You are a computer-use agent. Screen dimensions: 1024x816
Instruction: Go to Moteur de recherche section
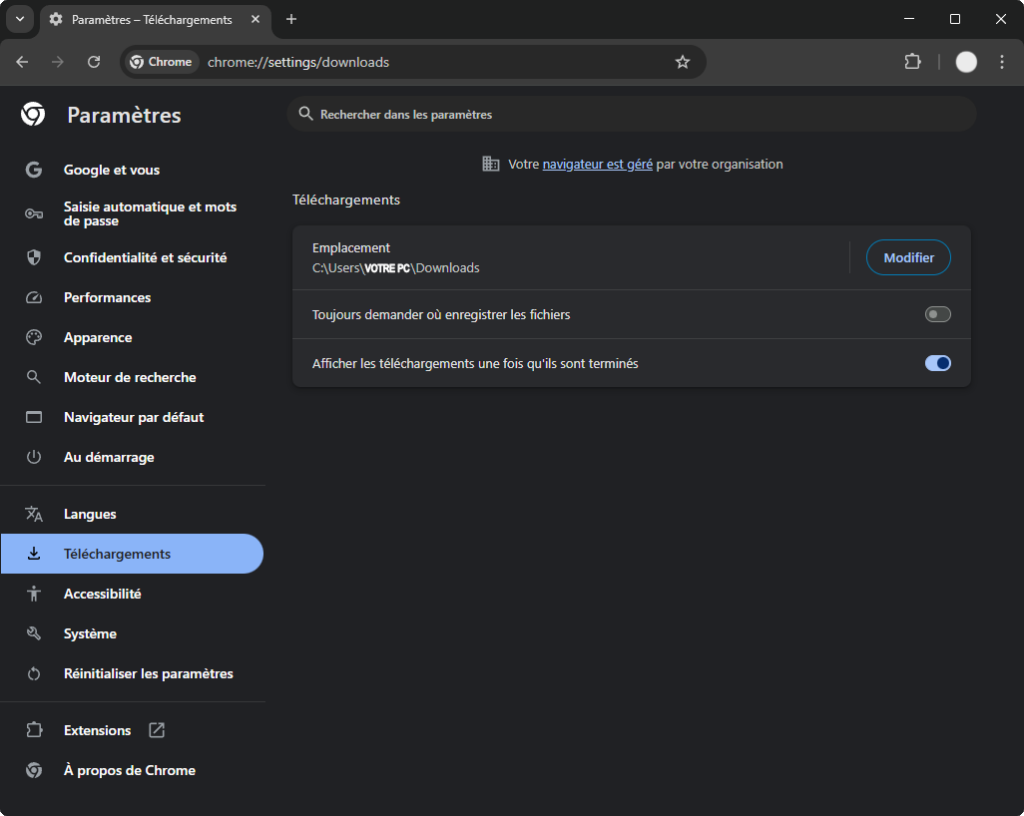(x=130, y=378)
